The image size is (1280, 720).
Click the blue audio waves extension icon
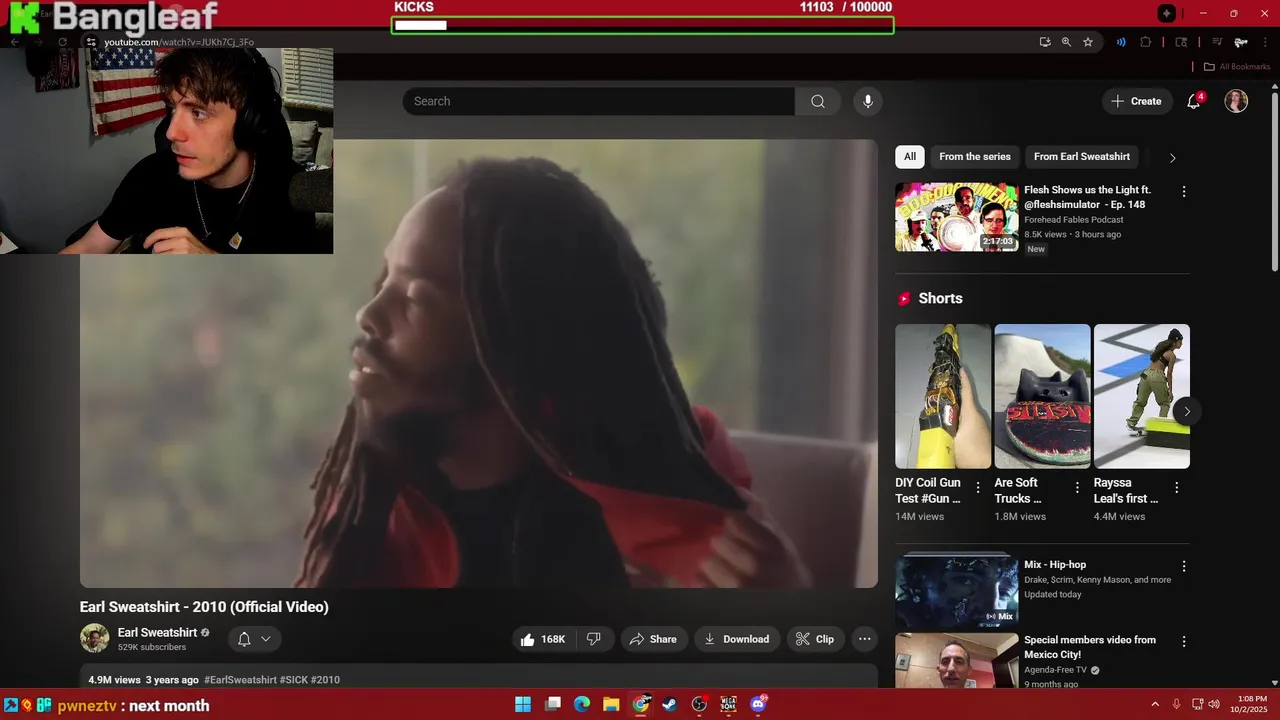click(x=1121, y=42)
